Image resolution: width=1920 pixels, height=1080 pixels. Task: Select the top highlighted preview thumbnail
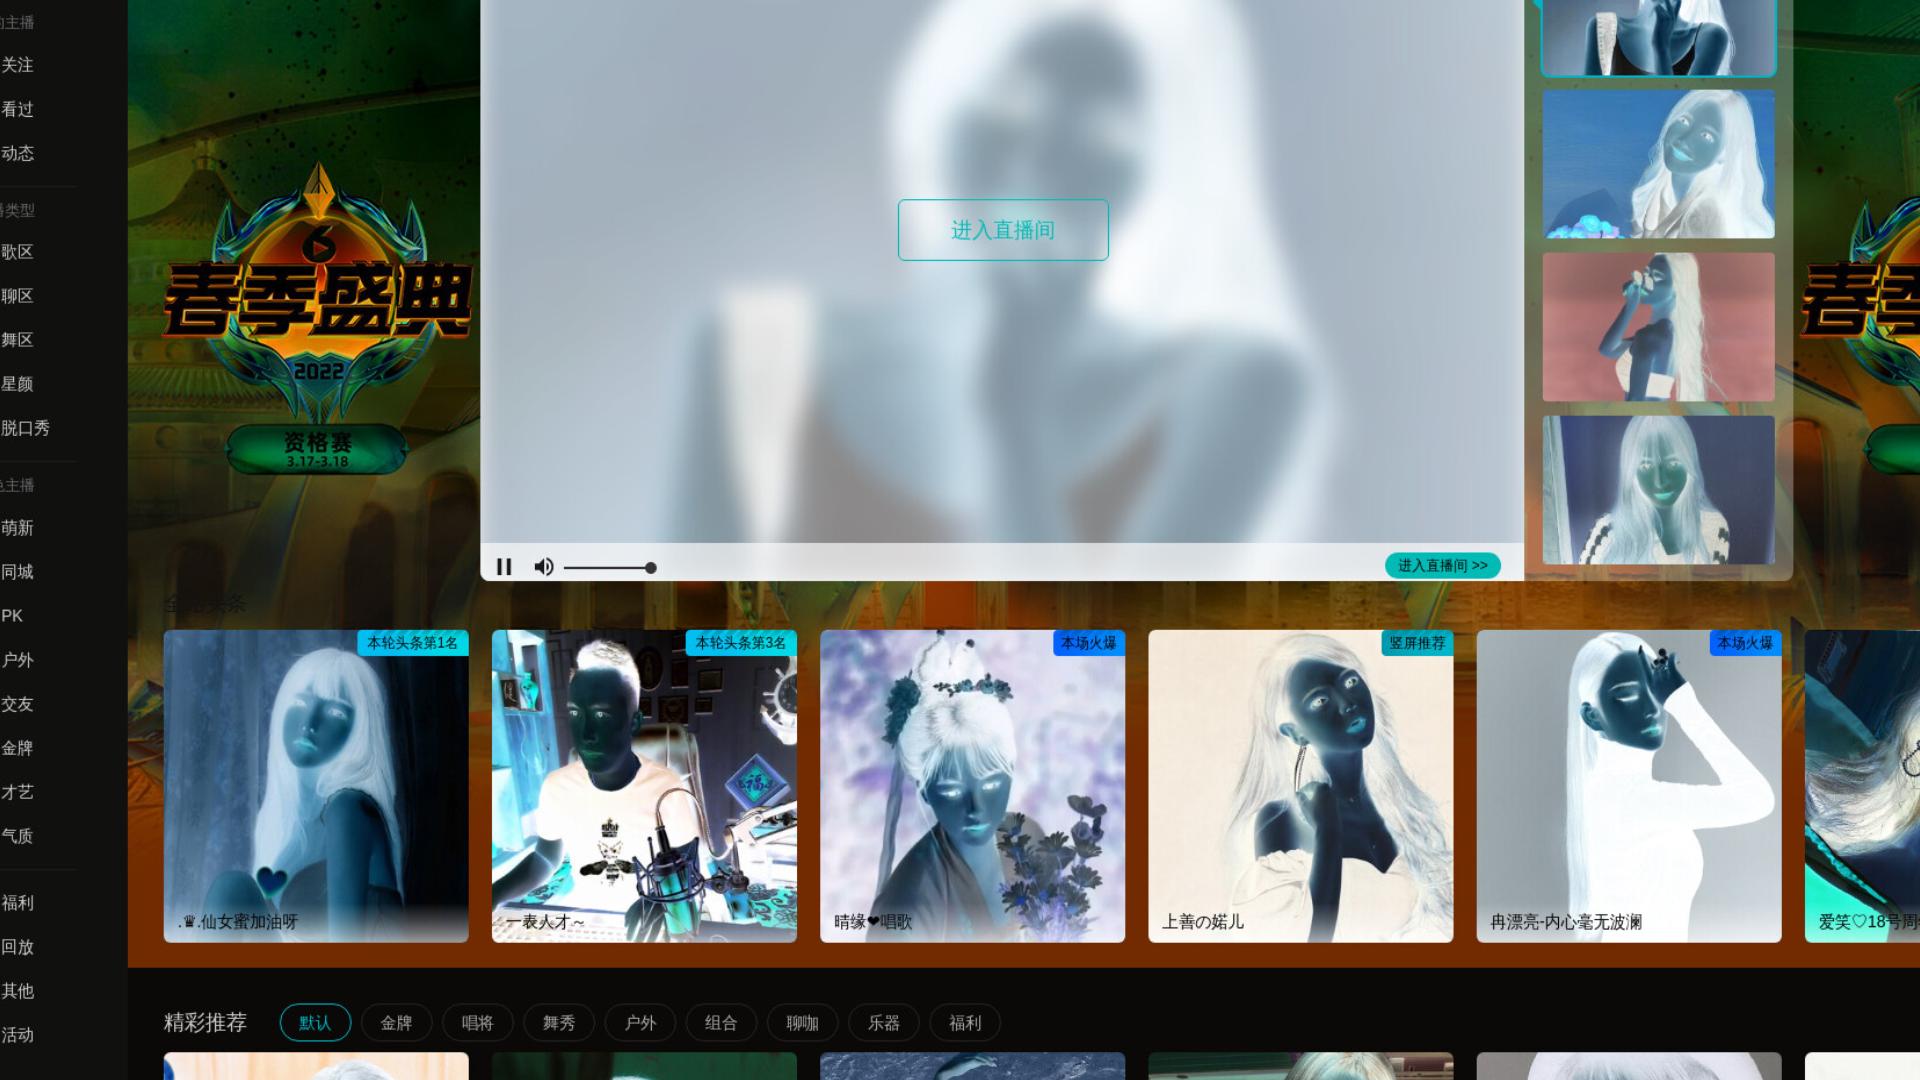pos(1658,37)
